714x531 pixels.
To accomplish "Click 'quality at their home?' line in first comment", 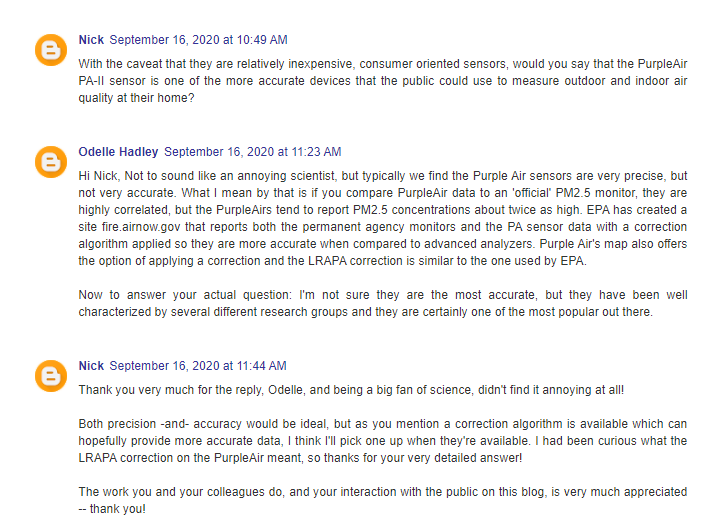I will click(x=136, y=98).
